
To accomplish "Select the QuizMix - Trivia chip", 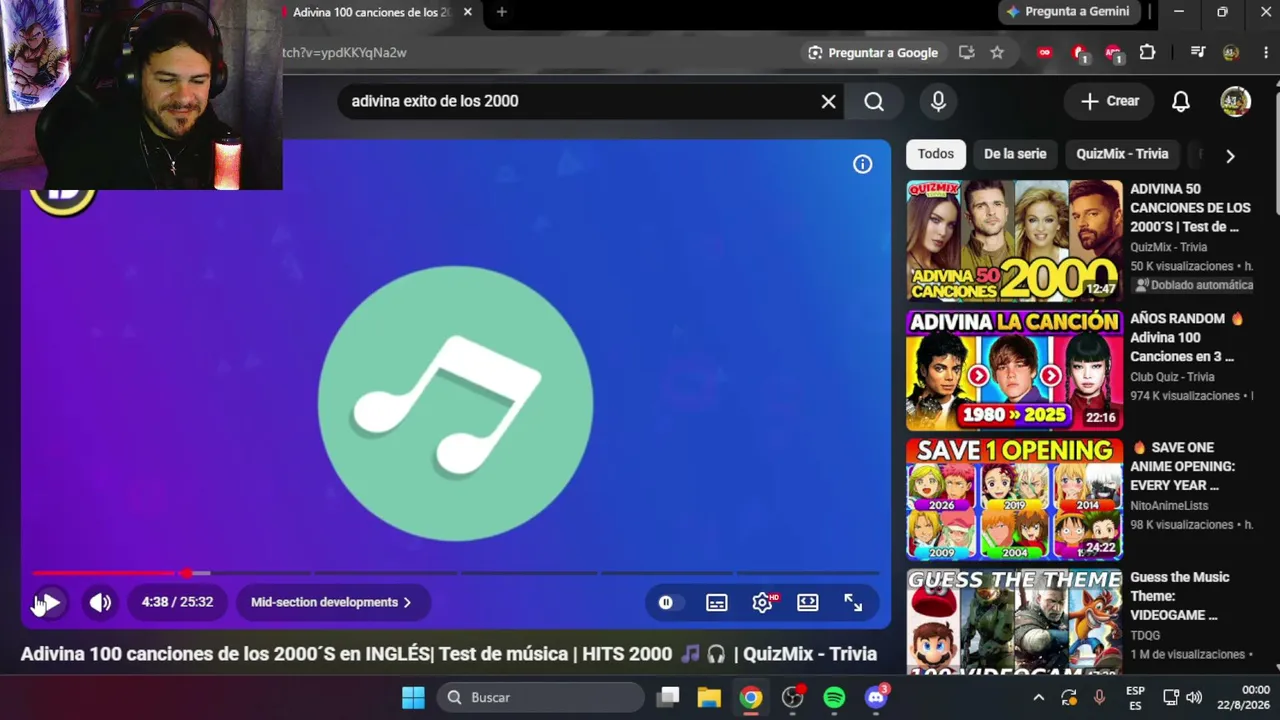I will point(1122,154).
